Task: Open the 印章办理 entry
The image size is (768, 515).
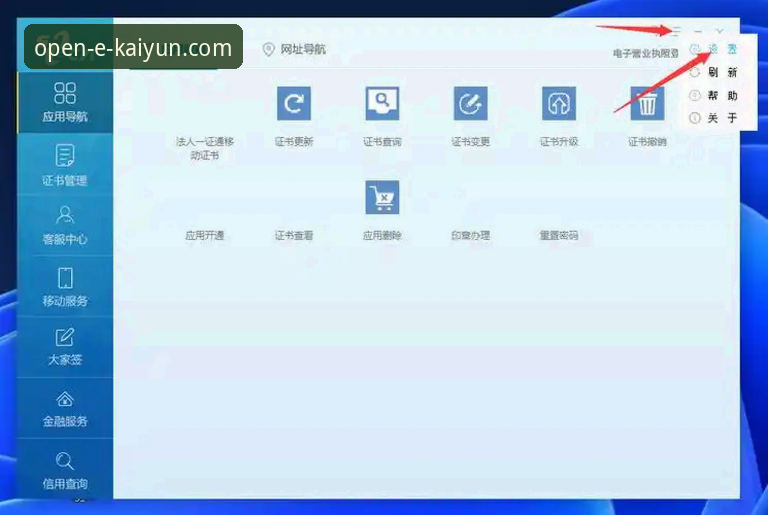Action: coord(471,235)
